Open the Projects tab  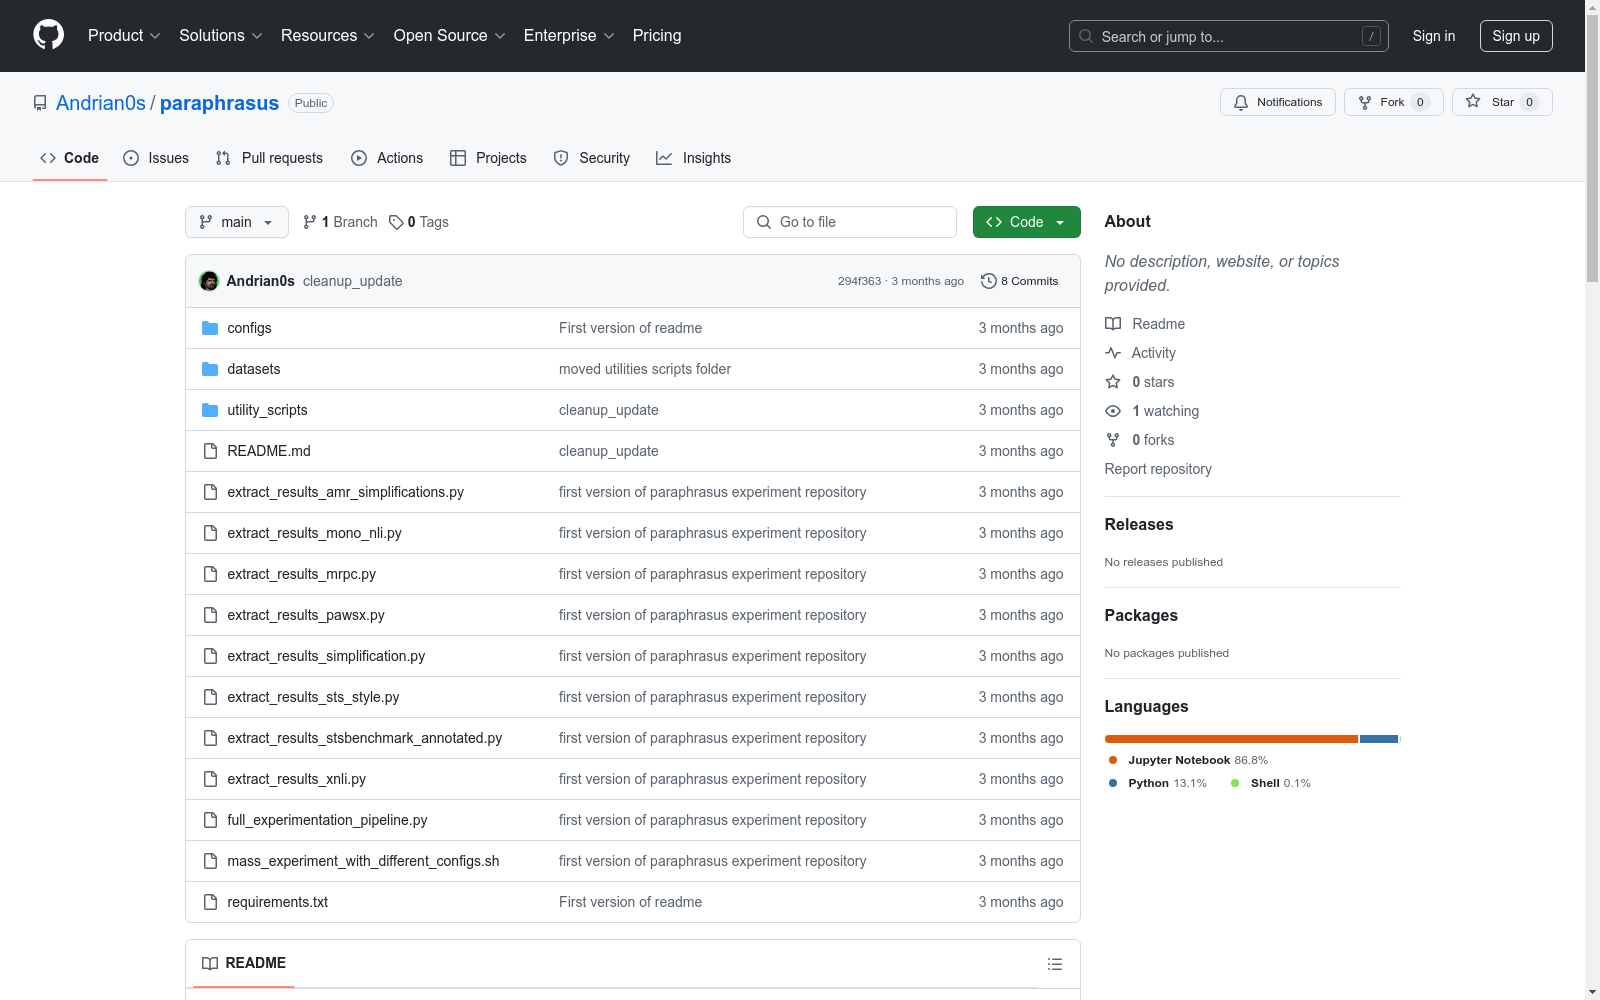[x=488, y=158]
